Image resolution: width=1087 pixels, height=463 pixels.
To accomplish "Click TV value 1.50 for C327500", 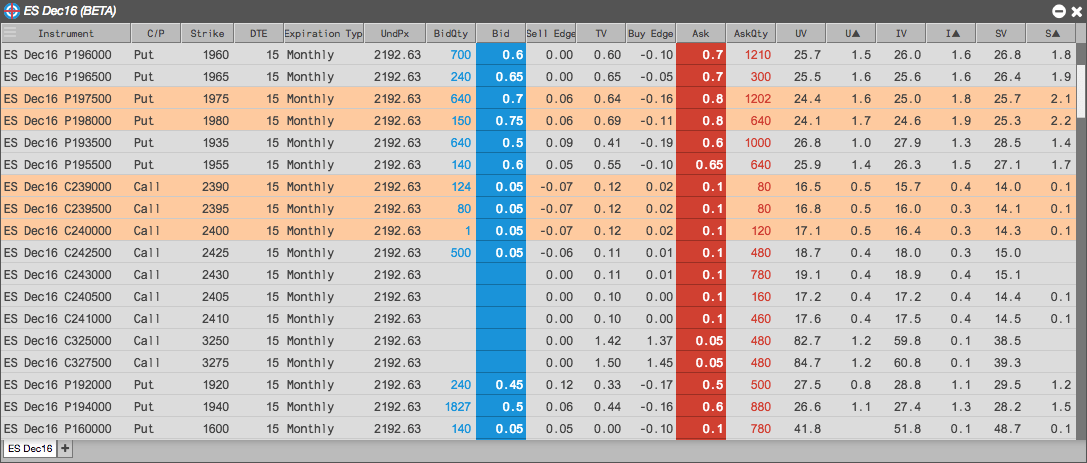I will click(601, 365).
